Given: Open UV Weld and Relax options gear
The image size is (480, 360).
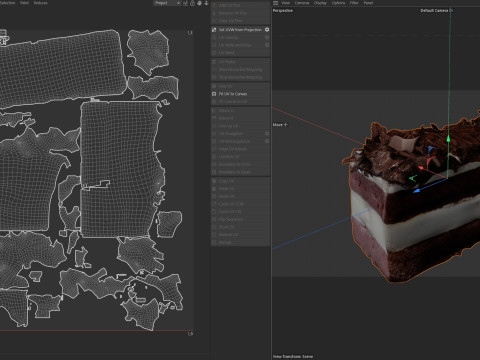Looking at the screenshot, I should (x=267, y=45).
